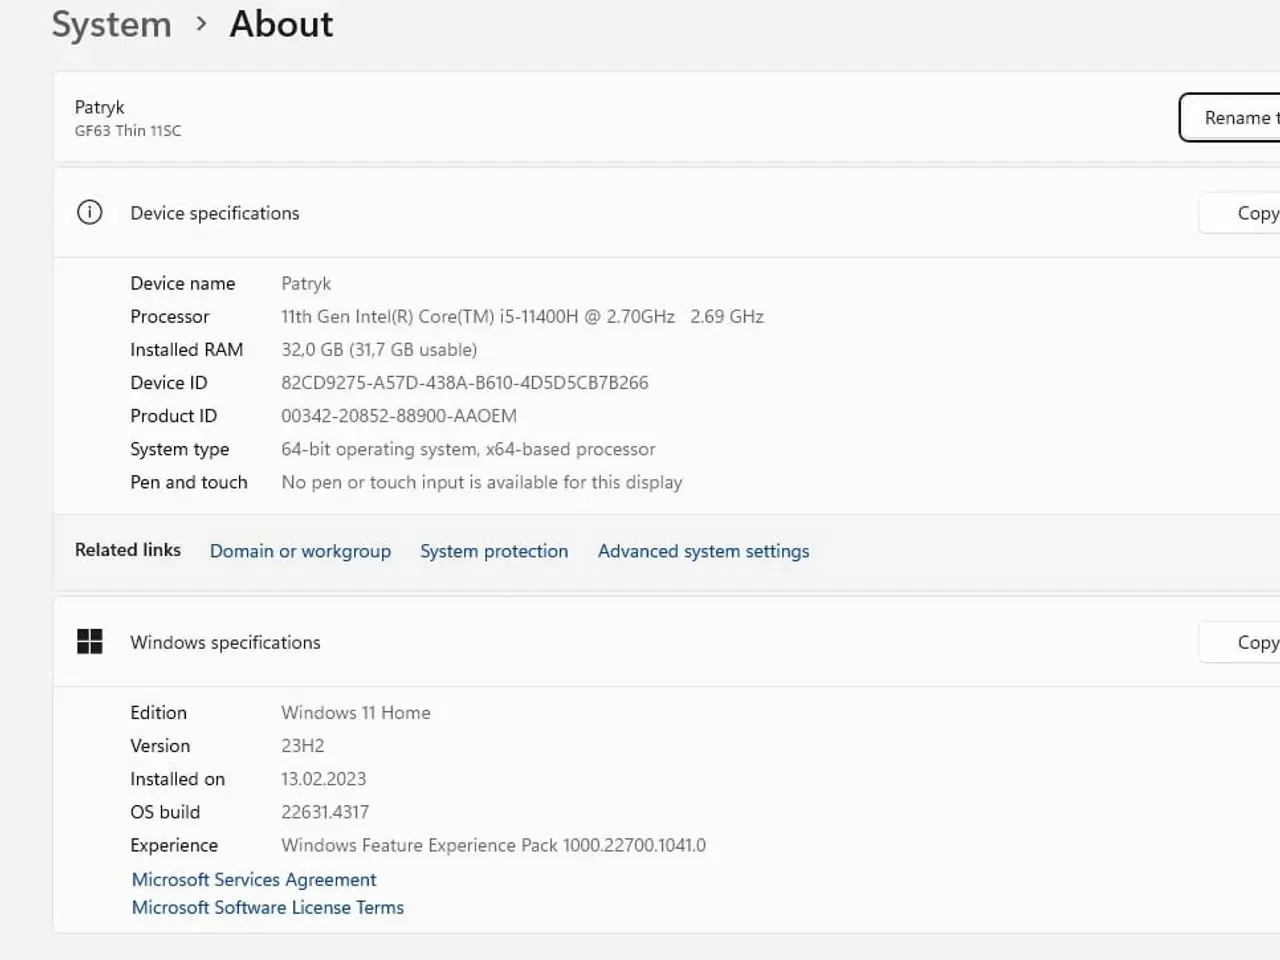Click the Pen and touch label
This screenshot has width=1280, height=960.
189,482
